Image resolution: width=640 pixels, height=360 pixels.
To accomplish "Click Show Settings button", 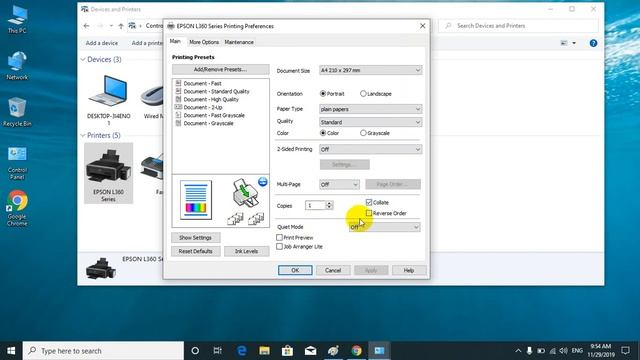I will point(196,238).
